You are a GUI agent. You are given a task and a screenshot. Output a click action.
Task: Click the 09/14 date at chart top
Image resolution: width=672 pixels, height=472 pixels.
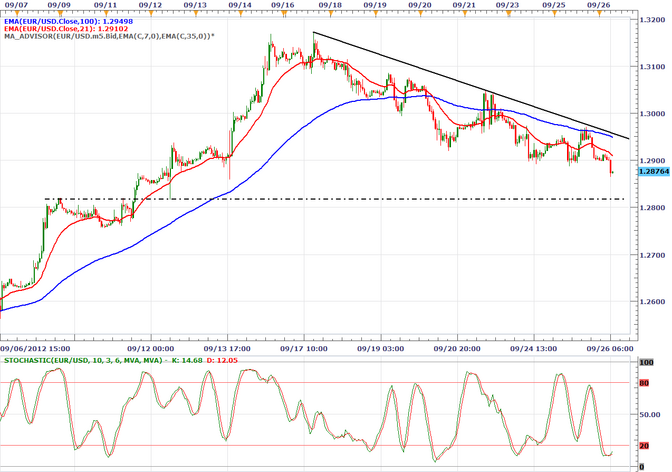pos(240,5)
